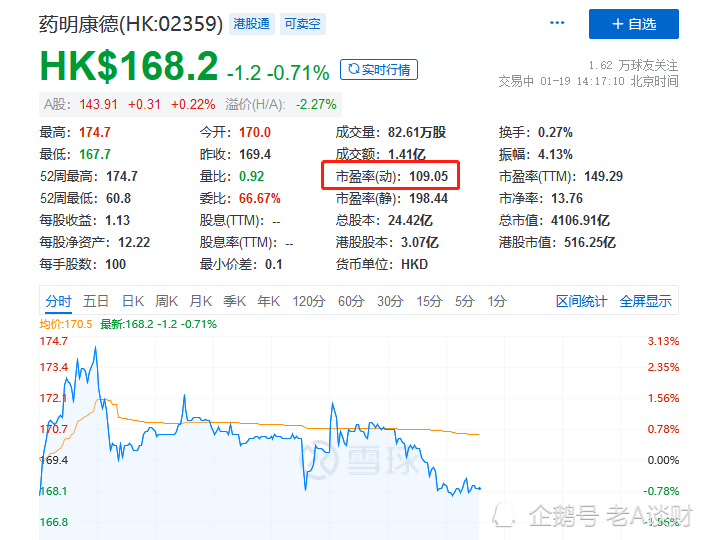
Task: Click the 3.13% axis label
Action: pyautogui.click(x=663, y=341)
